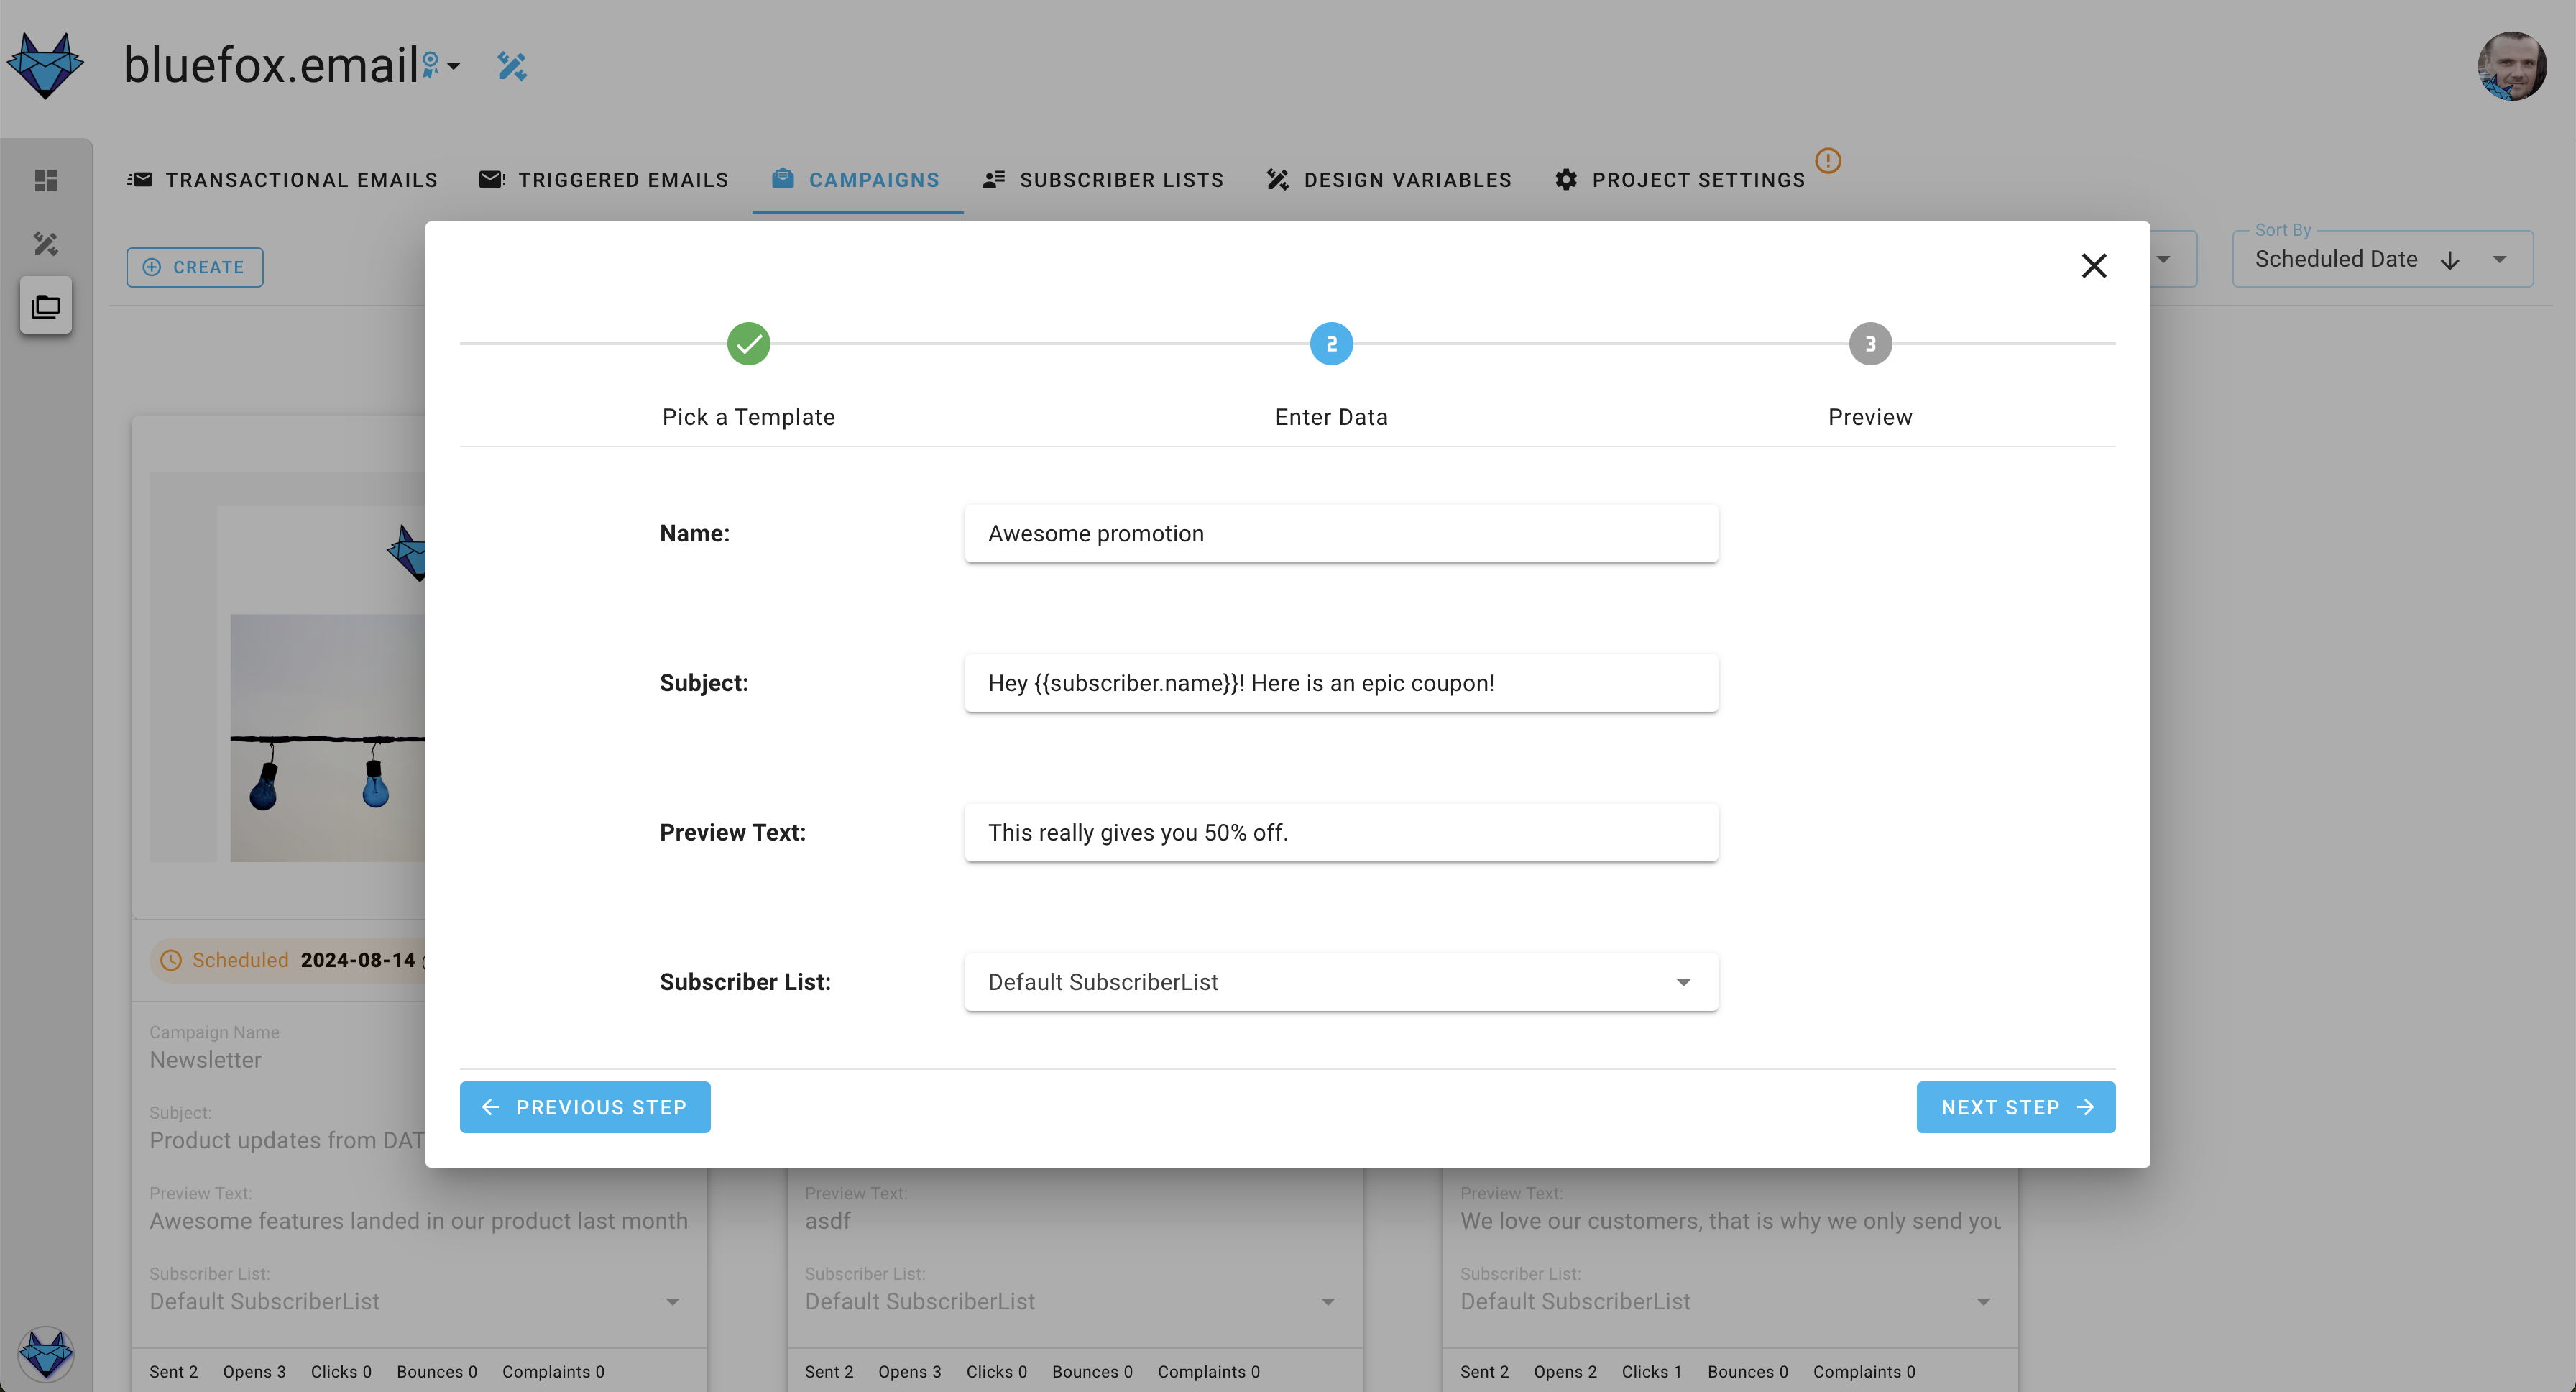Focus the Subject input field
Image resolution: width=2576 pixels, height=1392 pixels.
[x=1341, y=683]
